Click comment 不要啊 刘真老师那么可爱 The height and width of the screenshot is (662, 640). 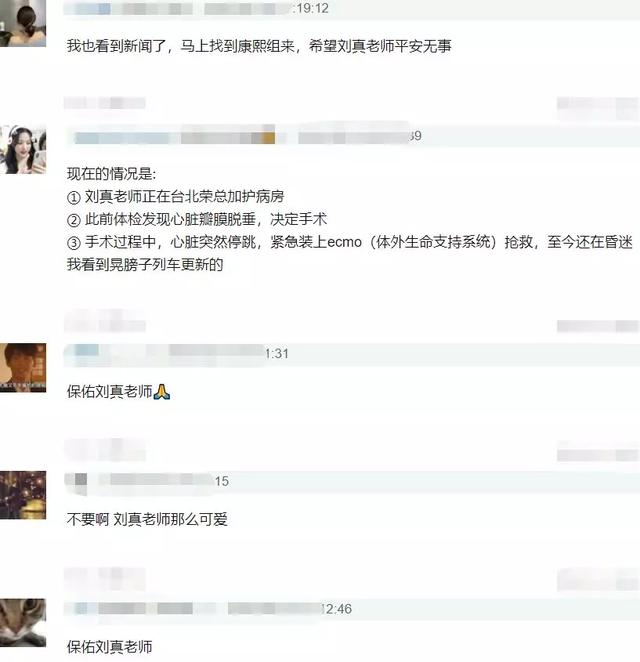click(147, 519)
